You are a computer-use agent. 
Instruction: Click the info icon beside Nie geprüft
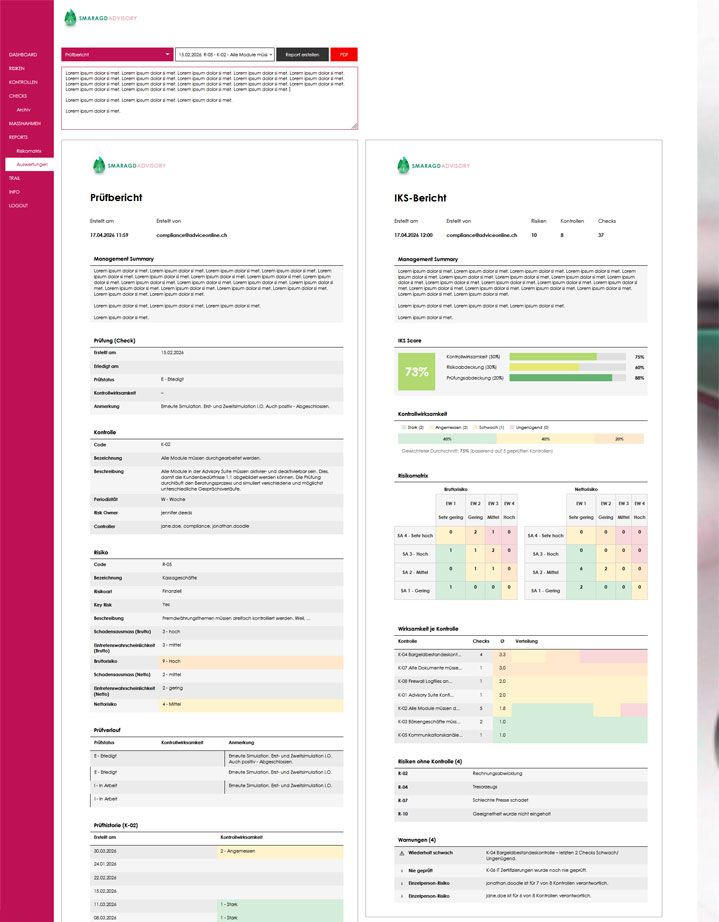[402, 870]
